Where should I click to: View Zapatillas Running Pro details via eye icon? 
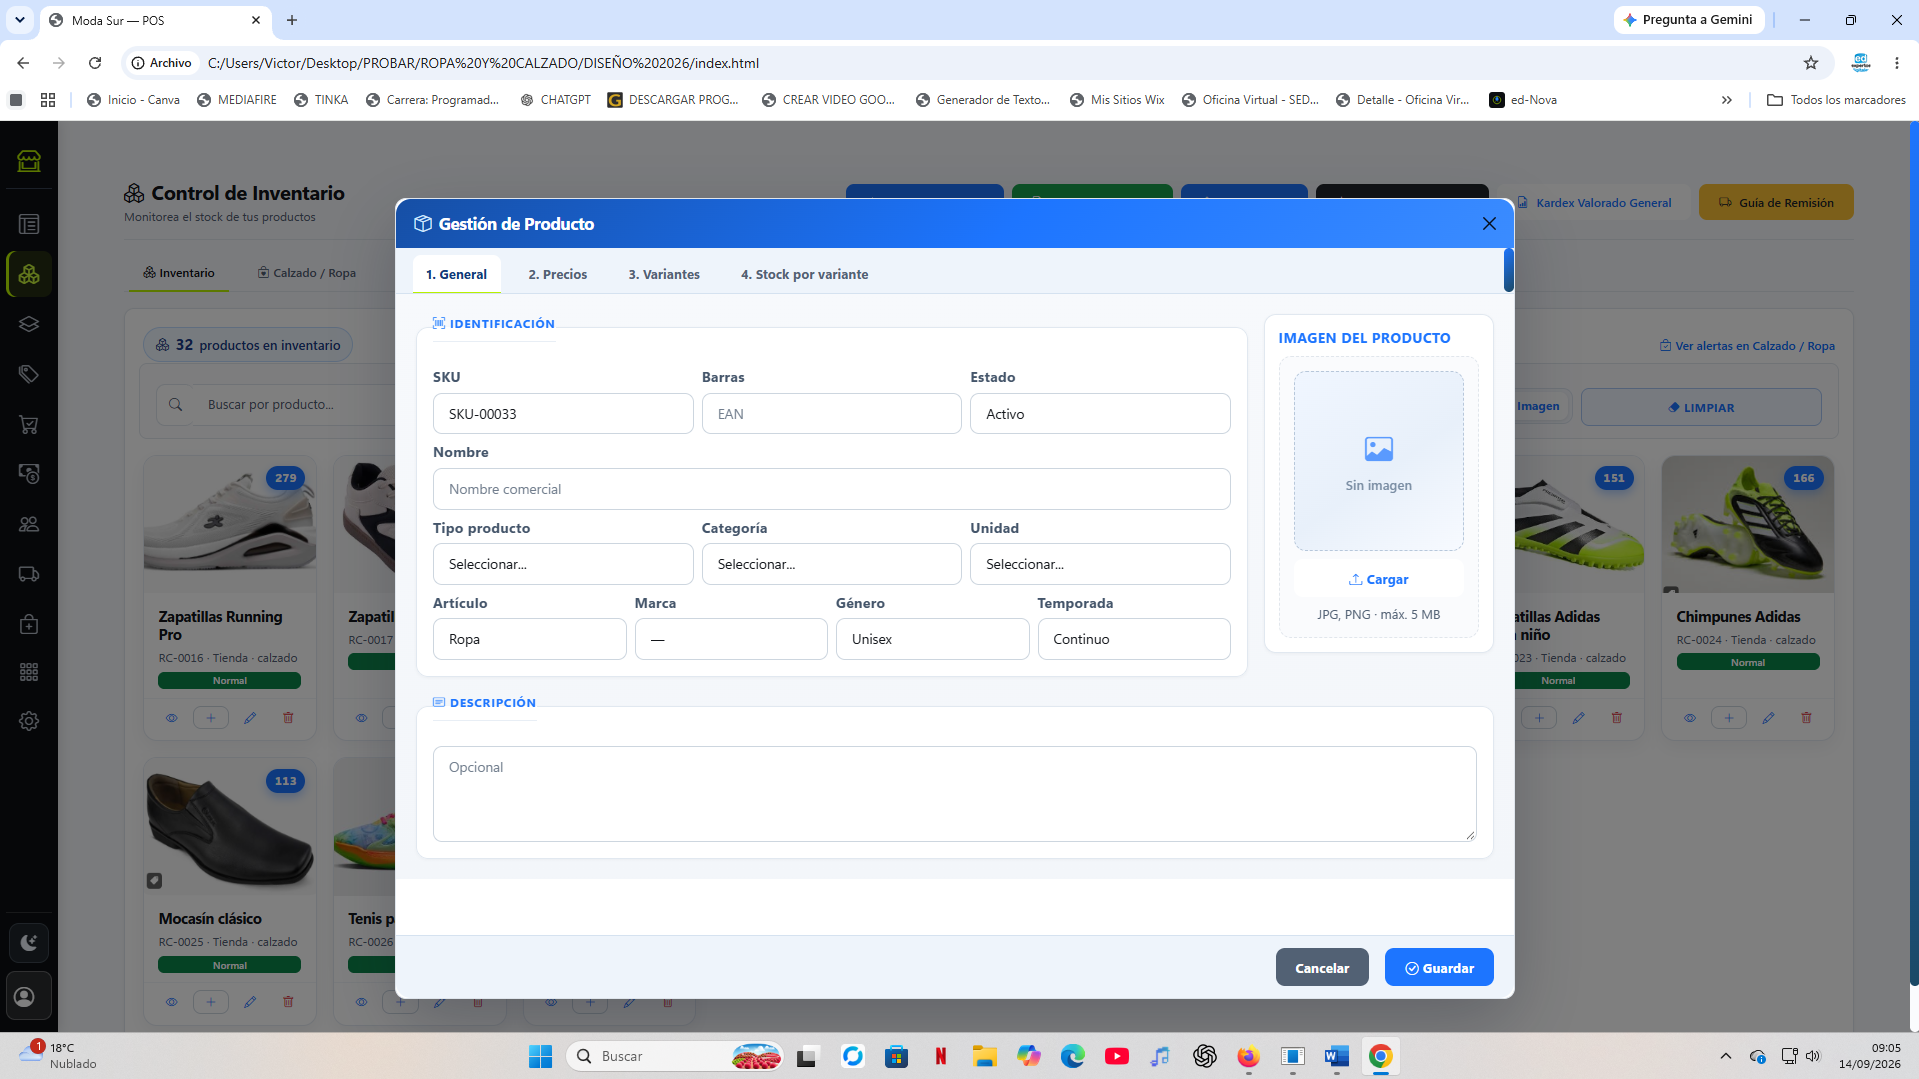pyautogui.click(x=172, y=718)
